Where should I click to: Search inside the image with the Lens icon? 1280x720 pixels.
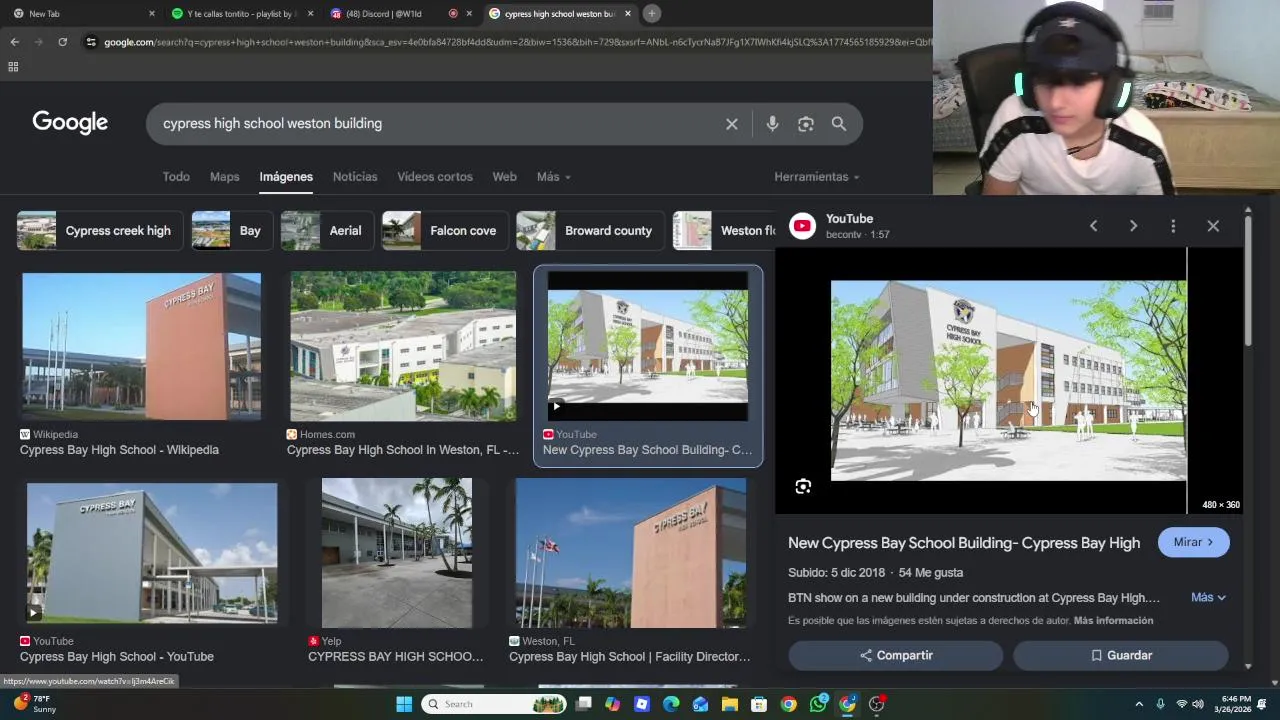click(803, 487)
